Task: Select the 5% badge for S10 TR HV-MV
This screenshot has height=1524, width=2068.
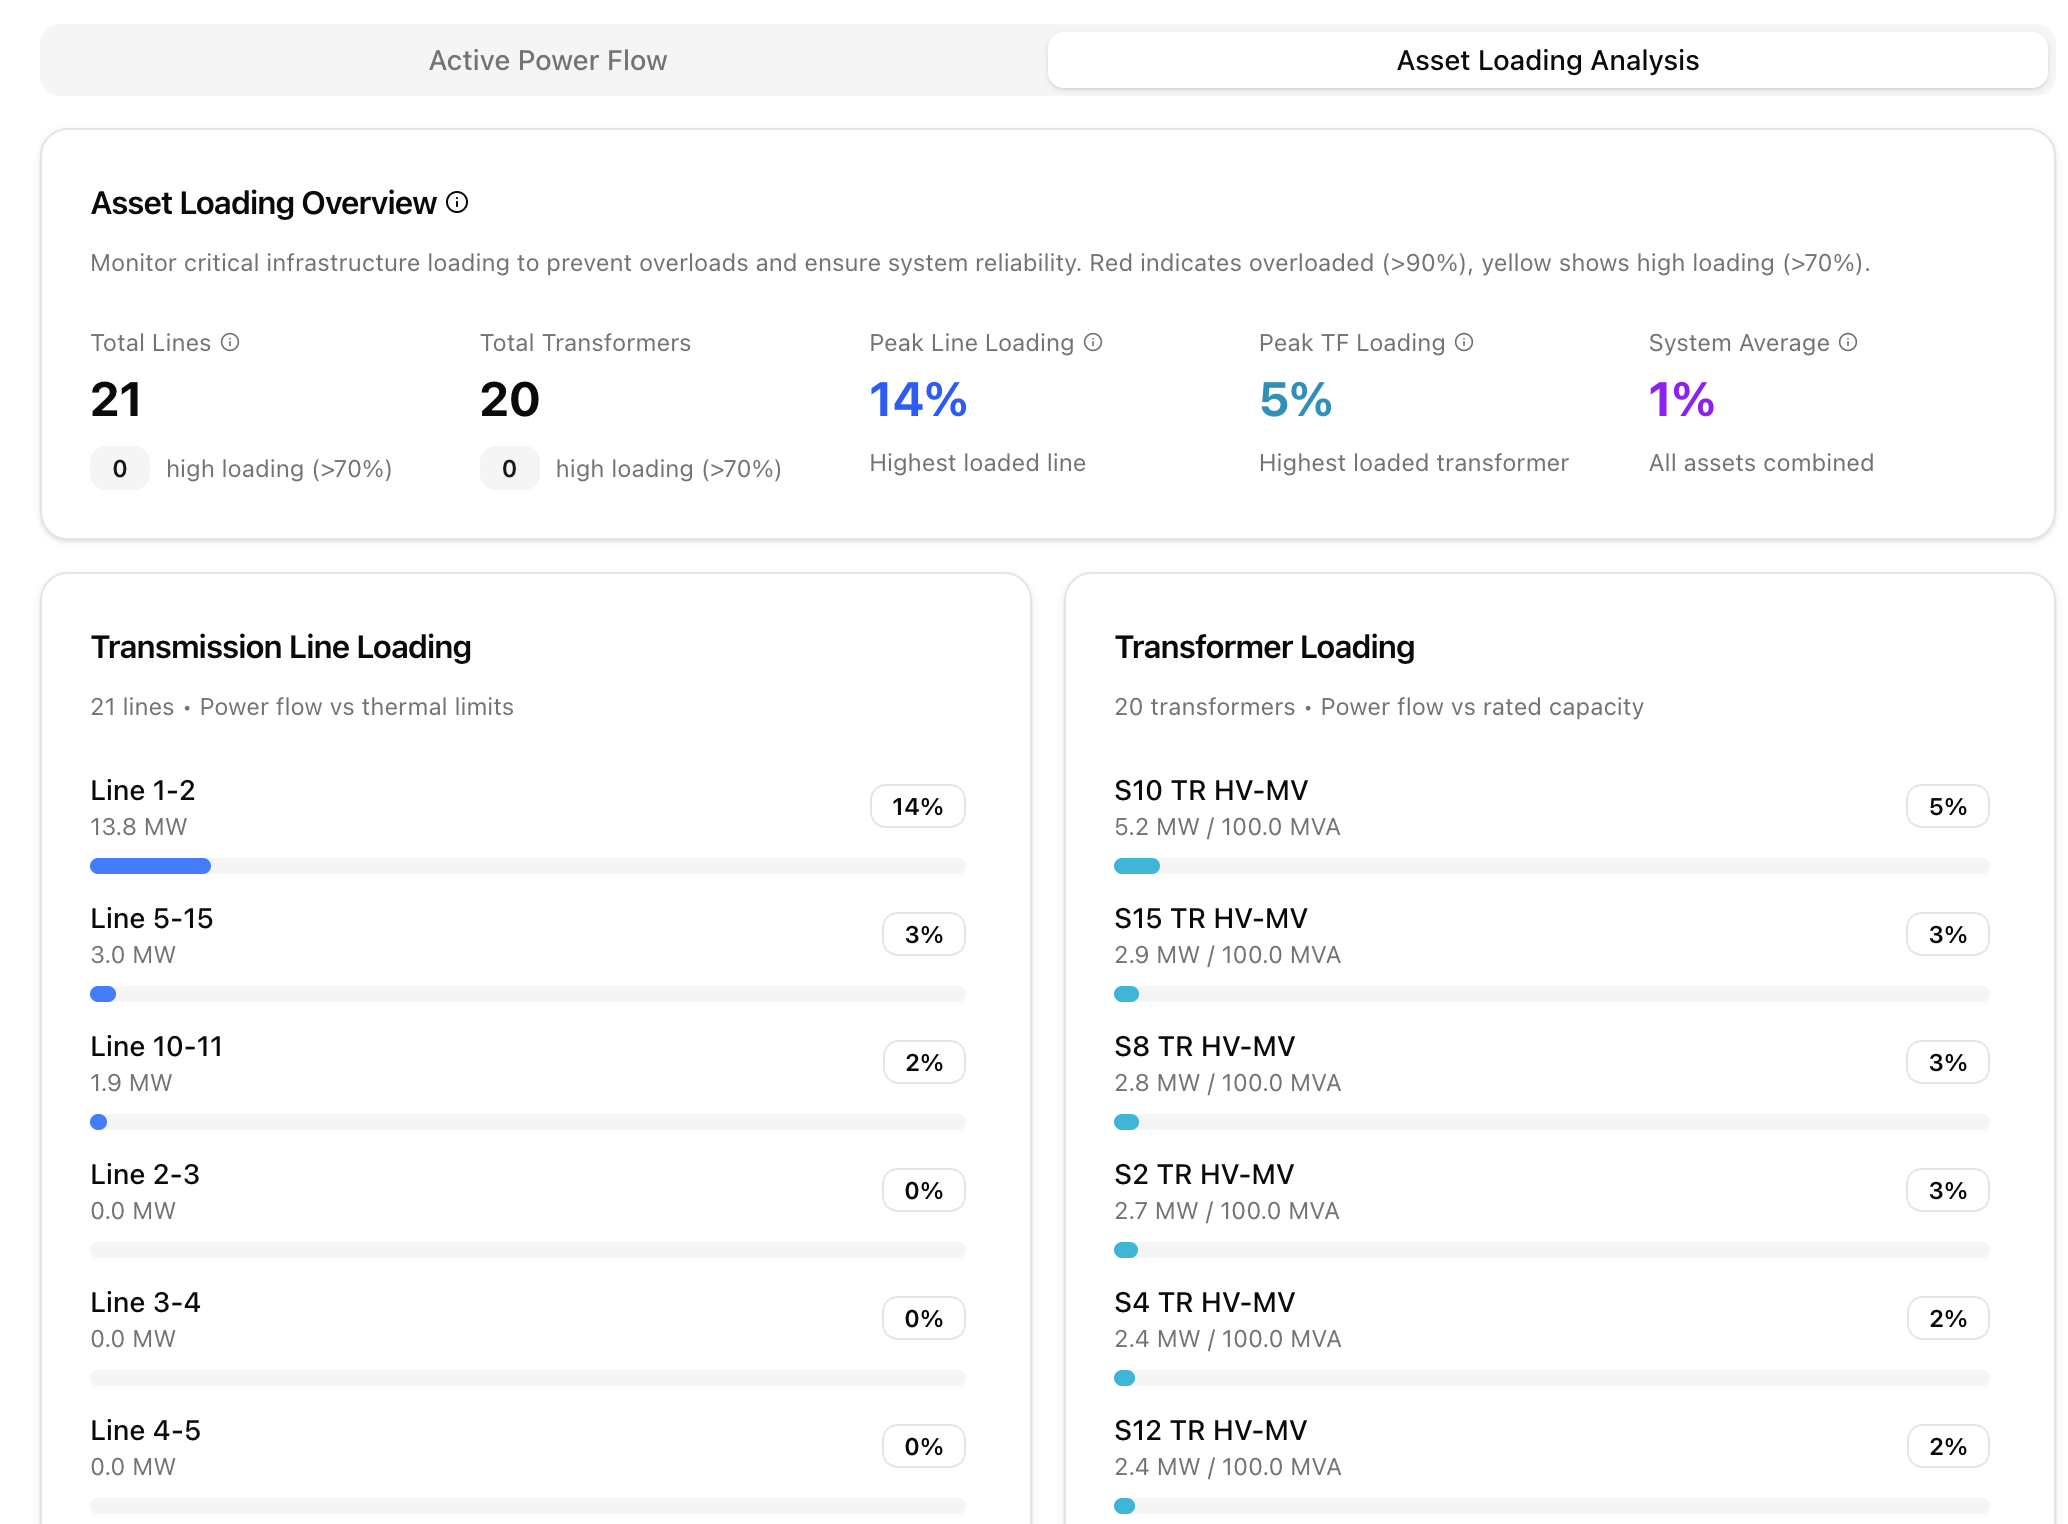Action: tap(1946, 805)
